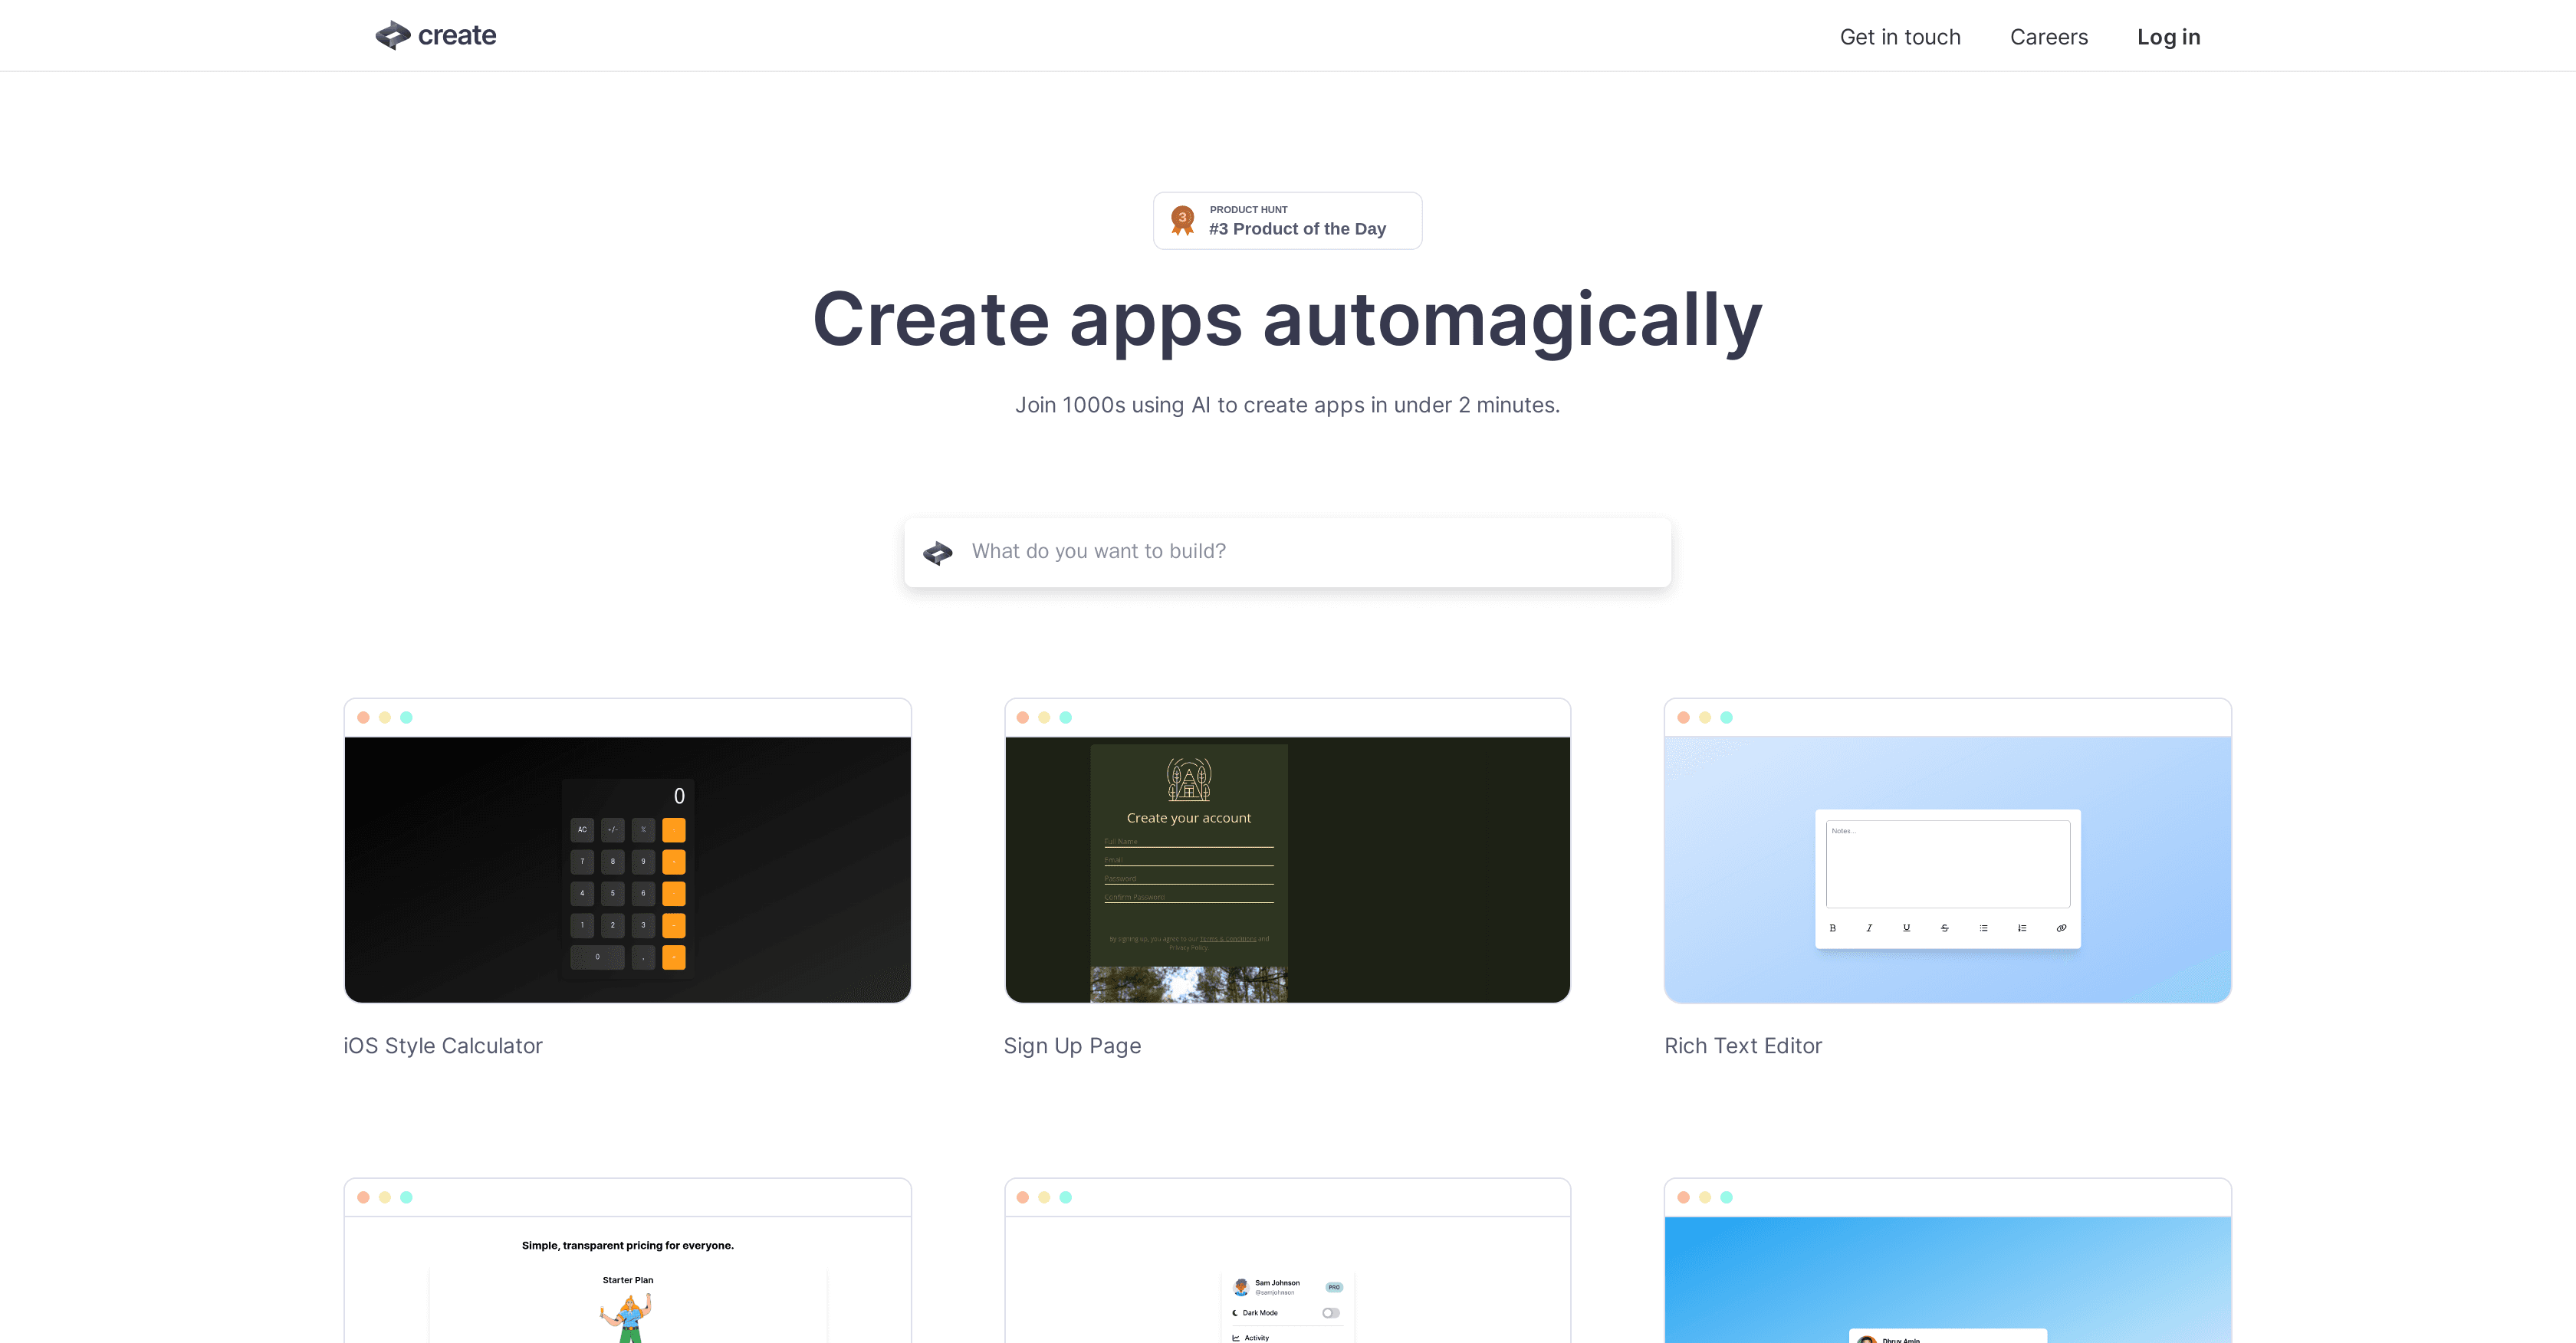Toggle the Dark Mode switch off
Image resolution: width=2576 pixels, height=1343 pixels.
tap(1331, 1312)
